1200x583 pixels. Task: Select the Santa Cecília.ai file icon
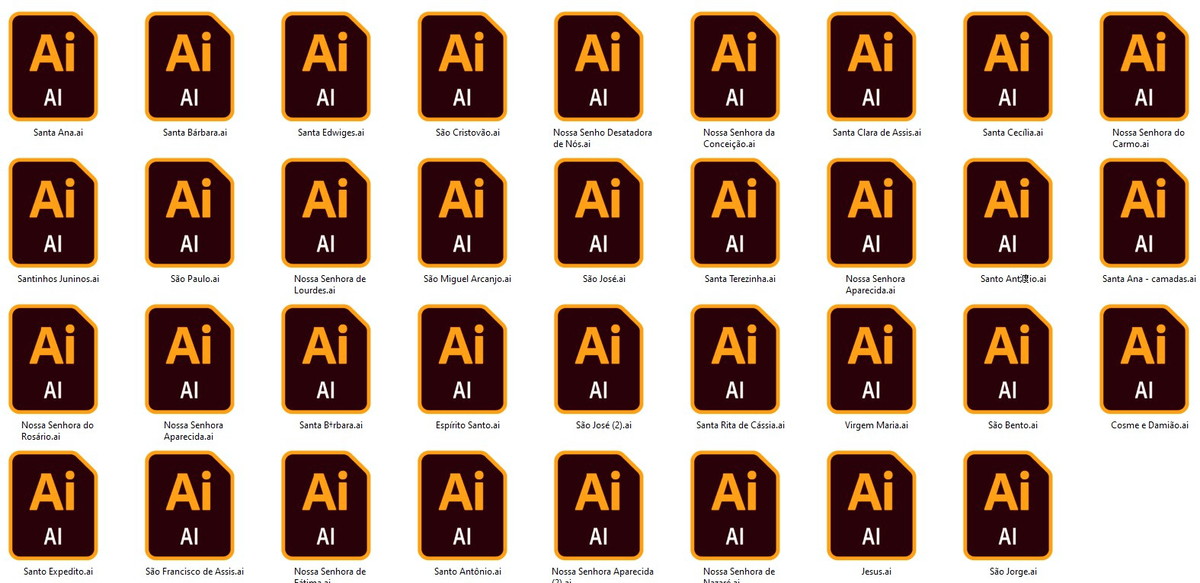point(1008,66)
